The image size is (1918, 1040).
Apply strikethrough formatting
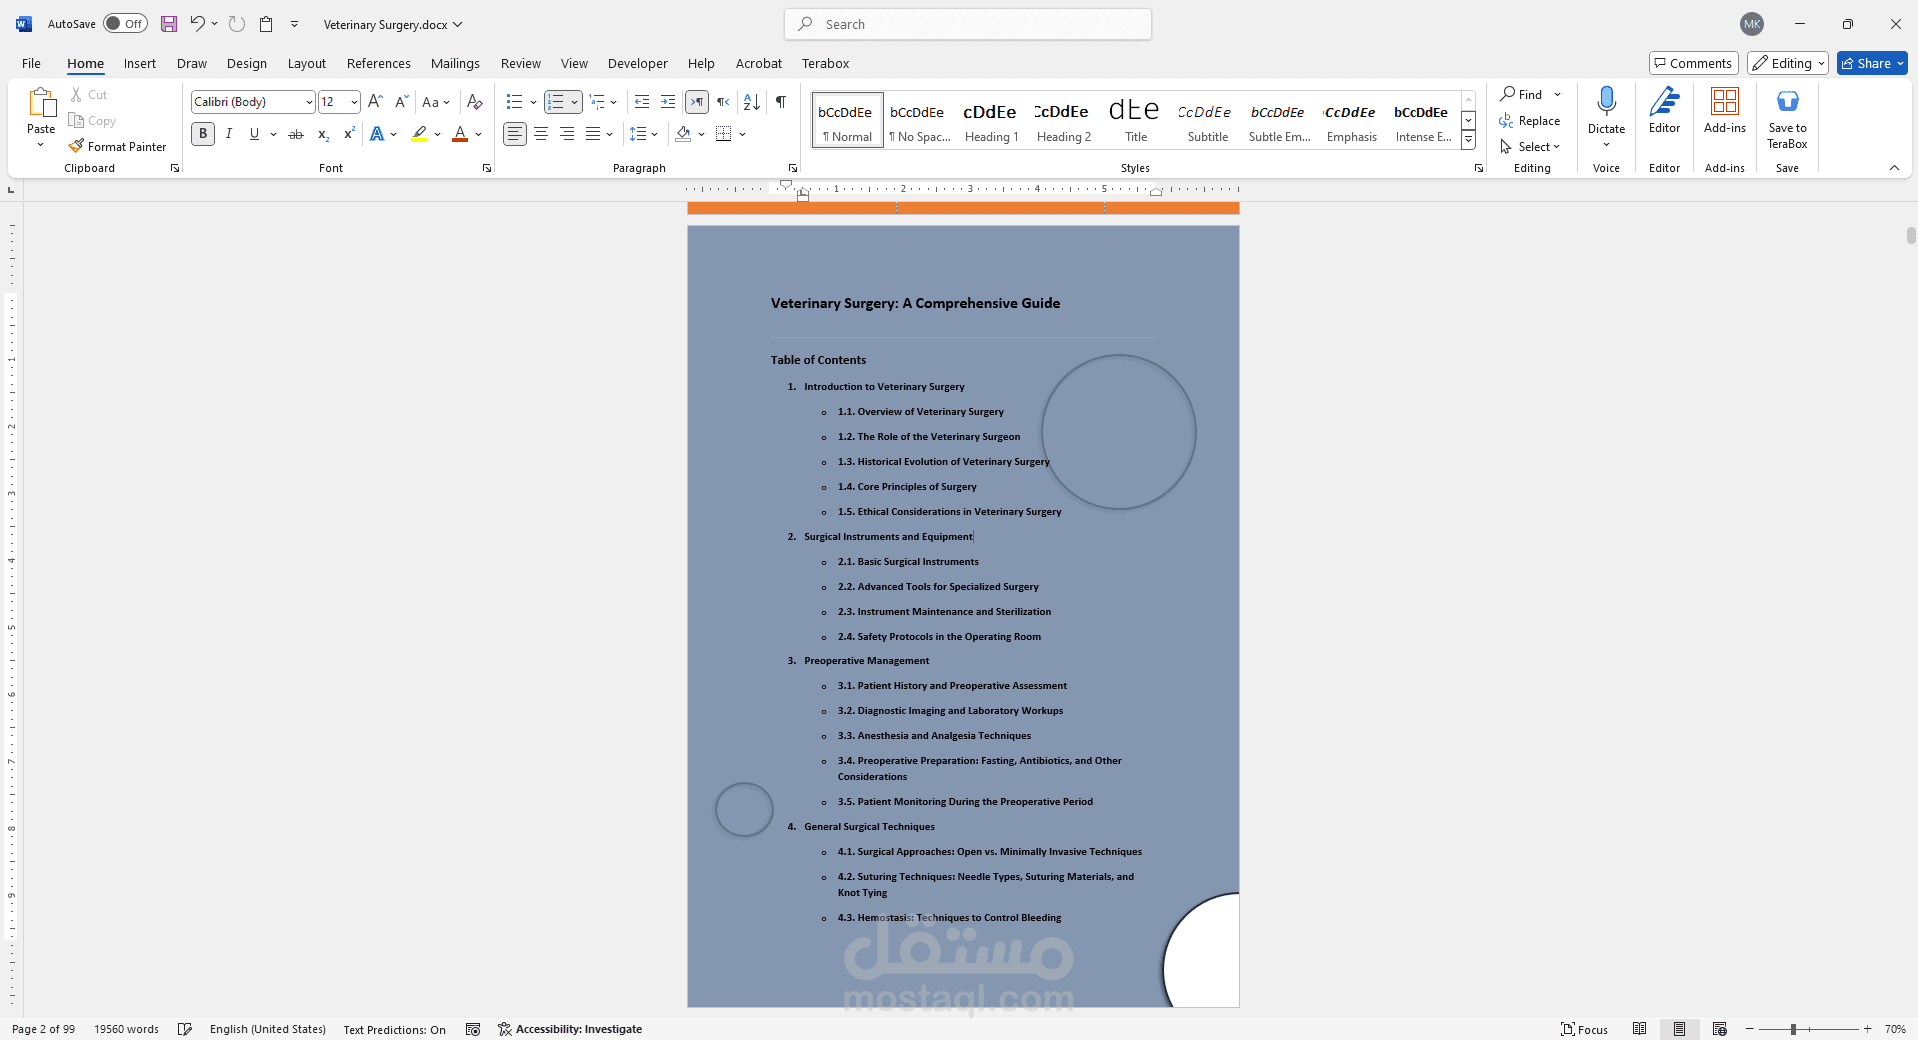296,134
